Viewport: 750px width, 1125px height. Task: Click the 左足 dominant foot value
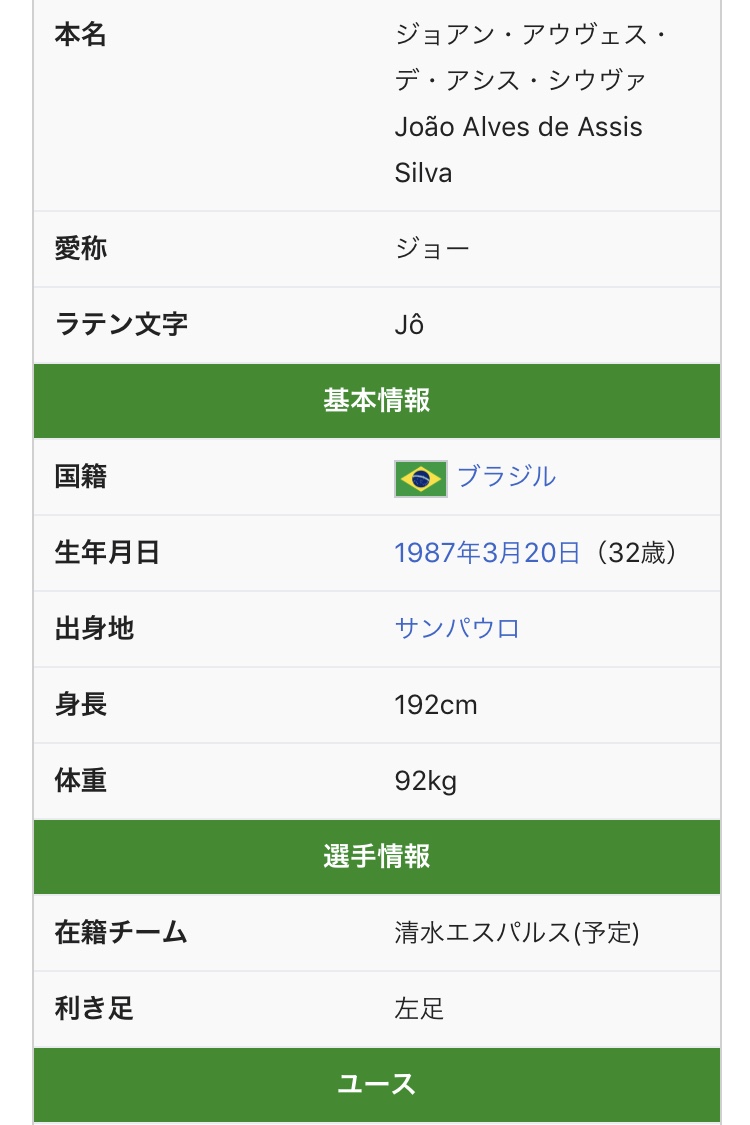tap(420, 1009)
